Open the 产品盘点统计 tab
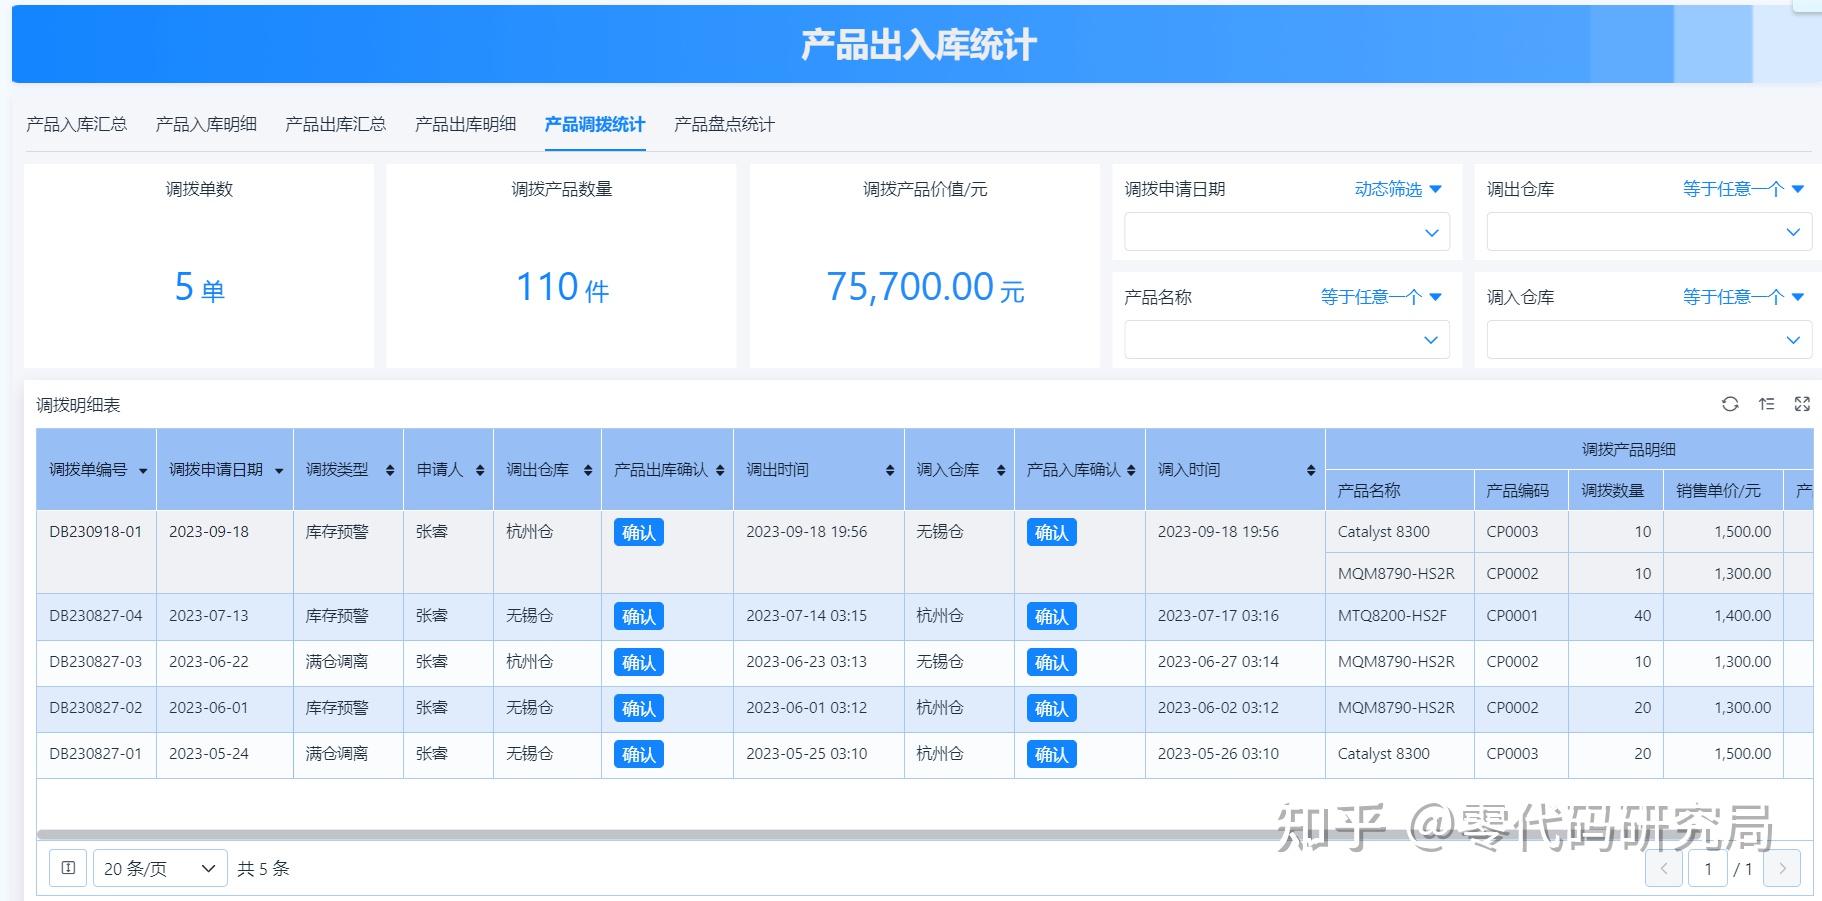1822x901 pixels. click(725, 124)
